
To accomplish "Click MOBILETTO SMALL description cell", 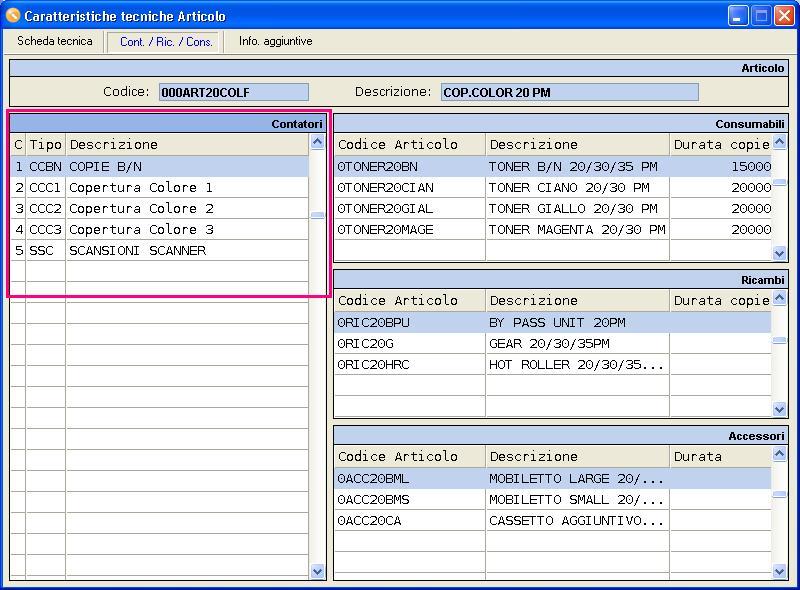I will [x=578, y=500].
